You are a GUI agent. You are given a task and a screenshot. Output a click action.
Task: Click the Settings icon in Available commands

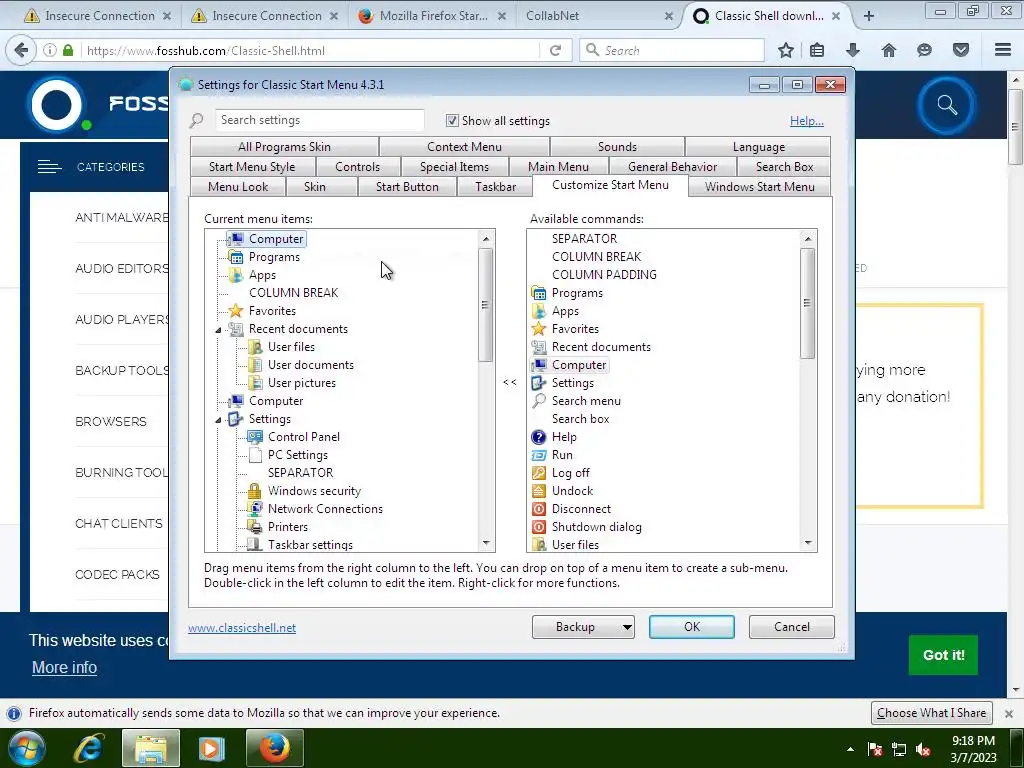(539, 383)
